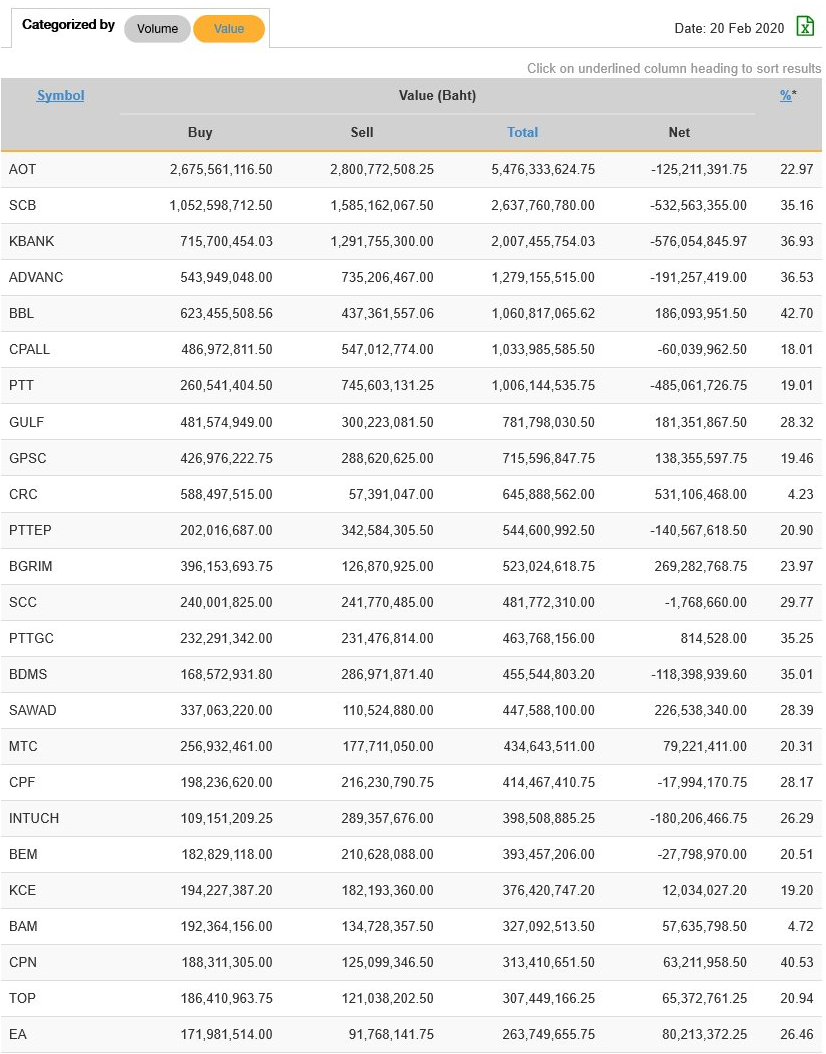Select the CPALL row symbol

pyautogui.click(x=29, y=350)
